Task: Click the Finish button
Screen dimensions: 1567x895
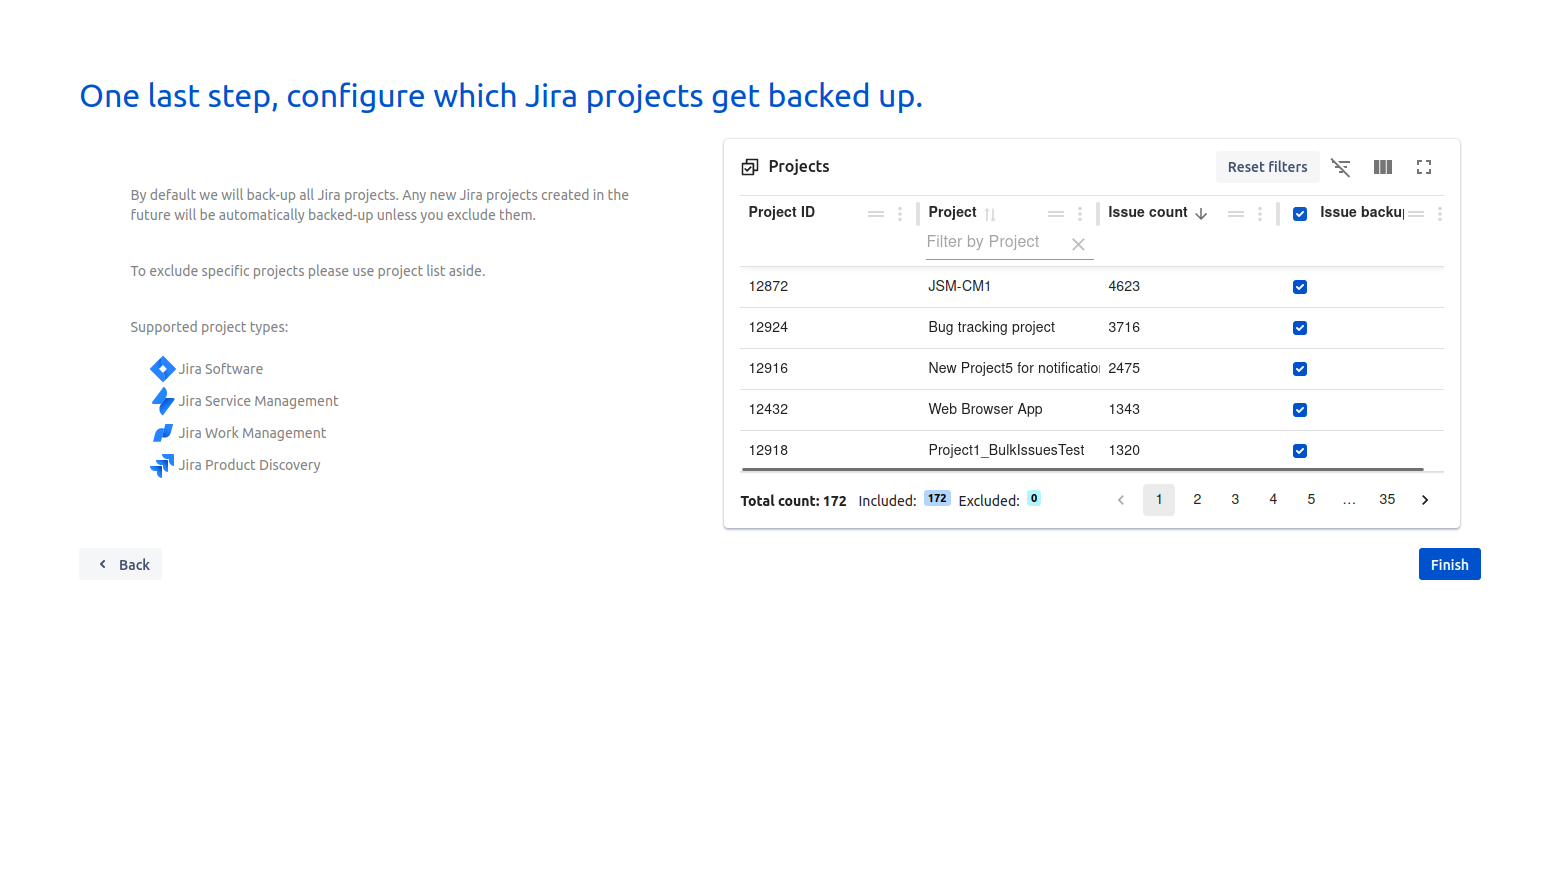Action: (1450, 563)
